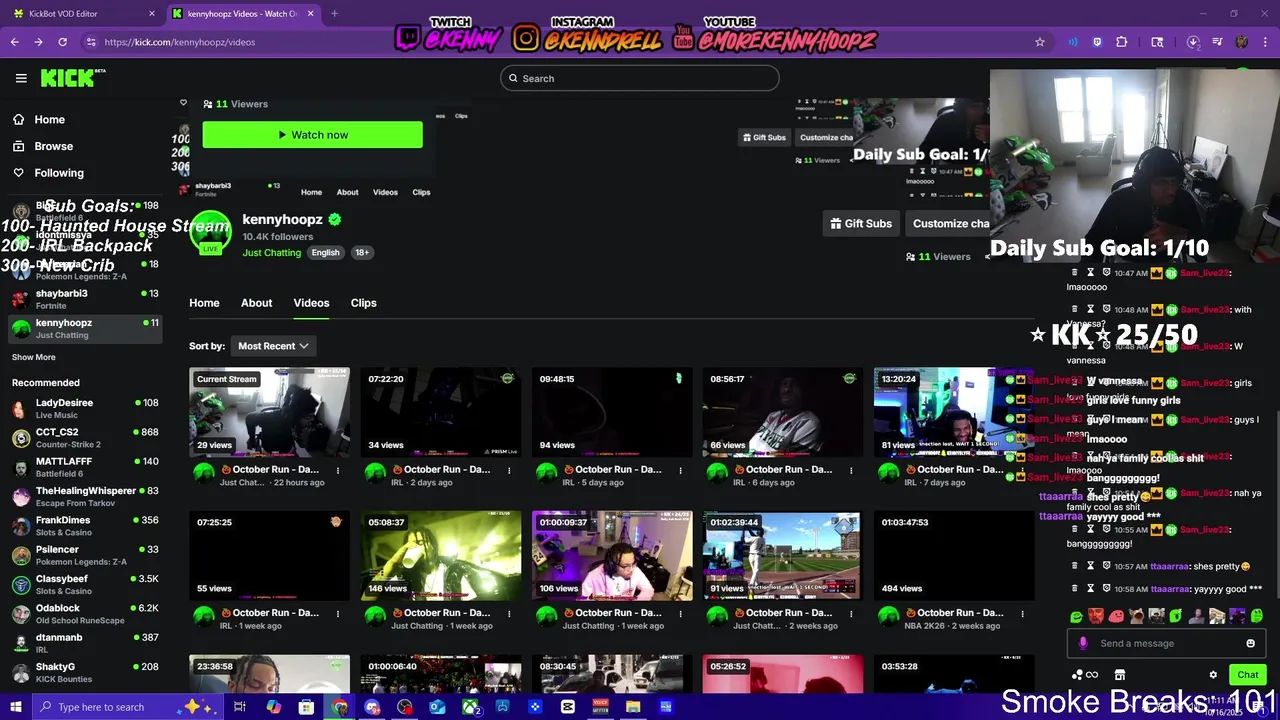Click the purple microphone icon in chat box

tap(1082, 643)
